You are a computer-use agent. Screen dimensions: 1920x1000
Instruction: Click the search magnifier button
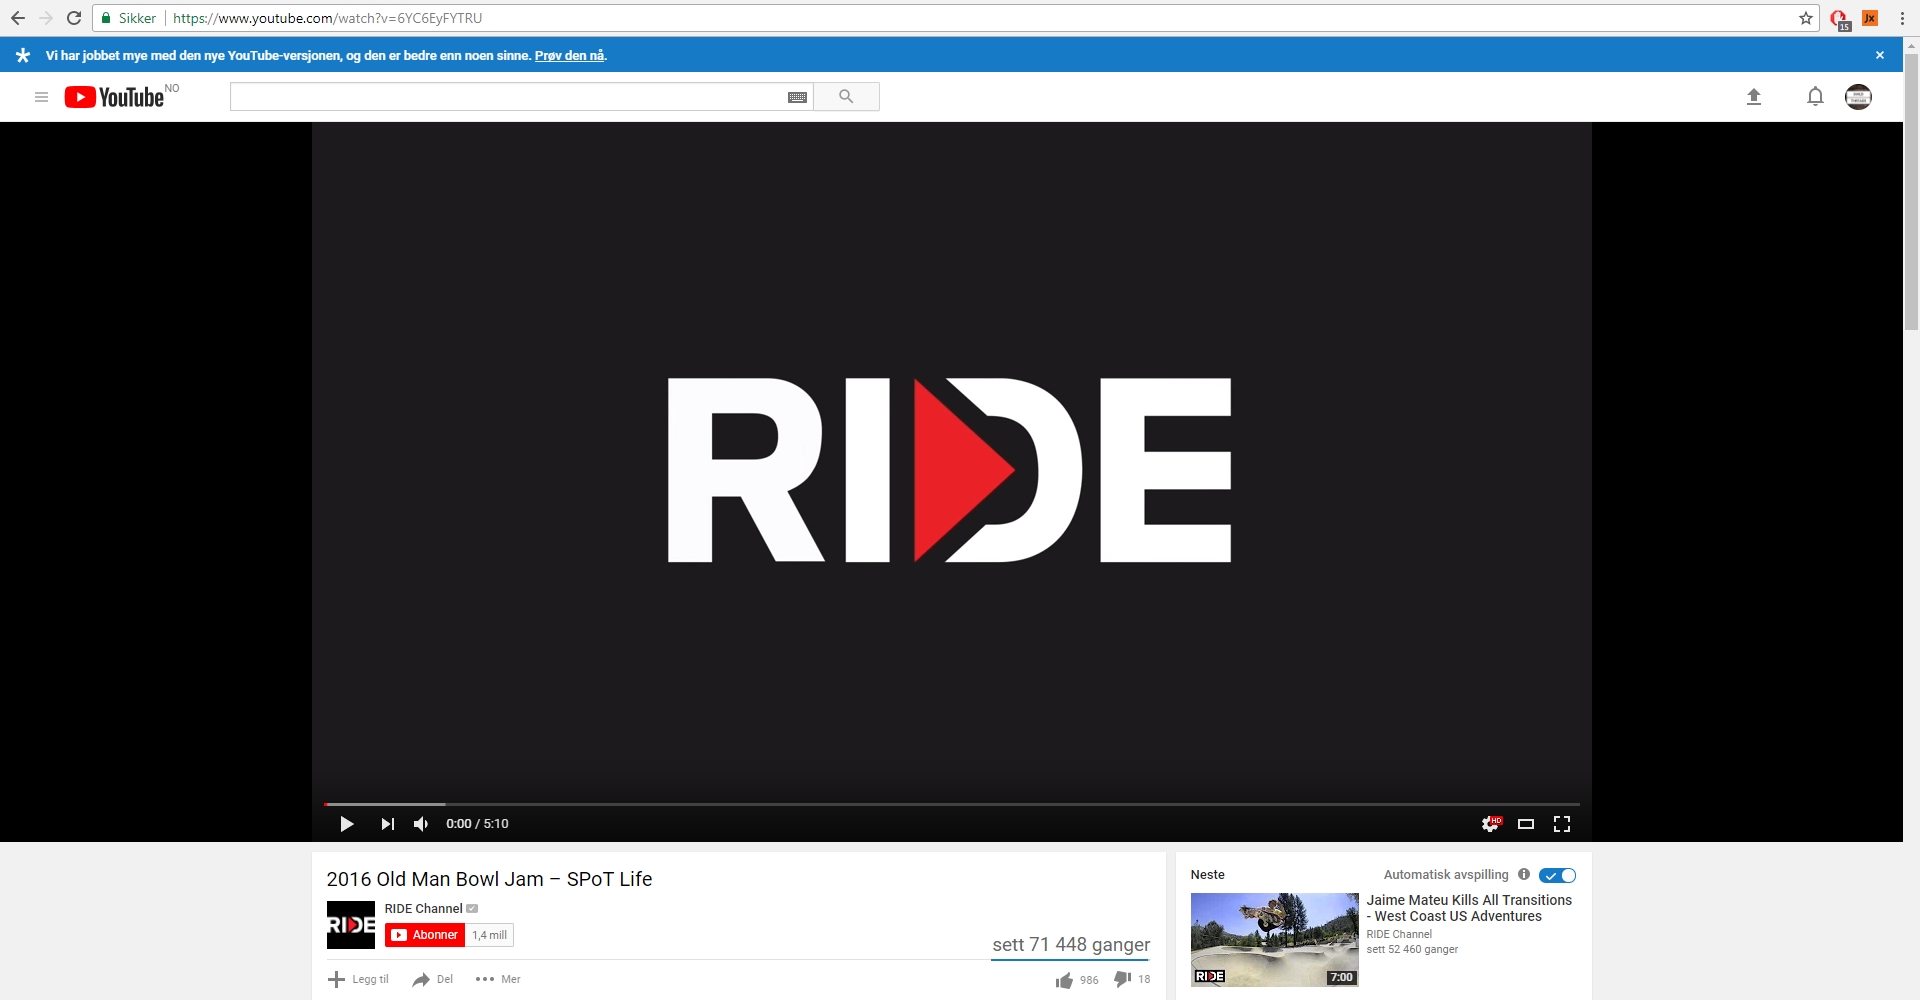(x=846, y=97)
